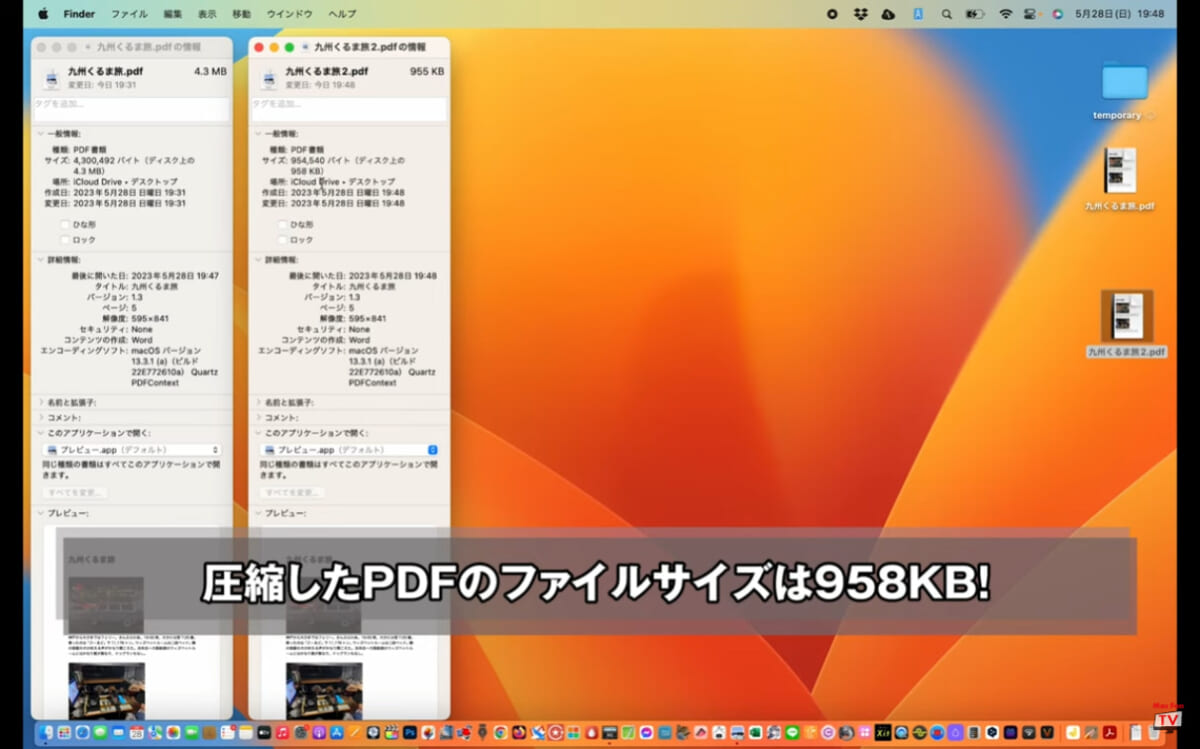Open the Apple menu
This screenshot has height=749, width=1200.
[x=43, y=14]
